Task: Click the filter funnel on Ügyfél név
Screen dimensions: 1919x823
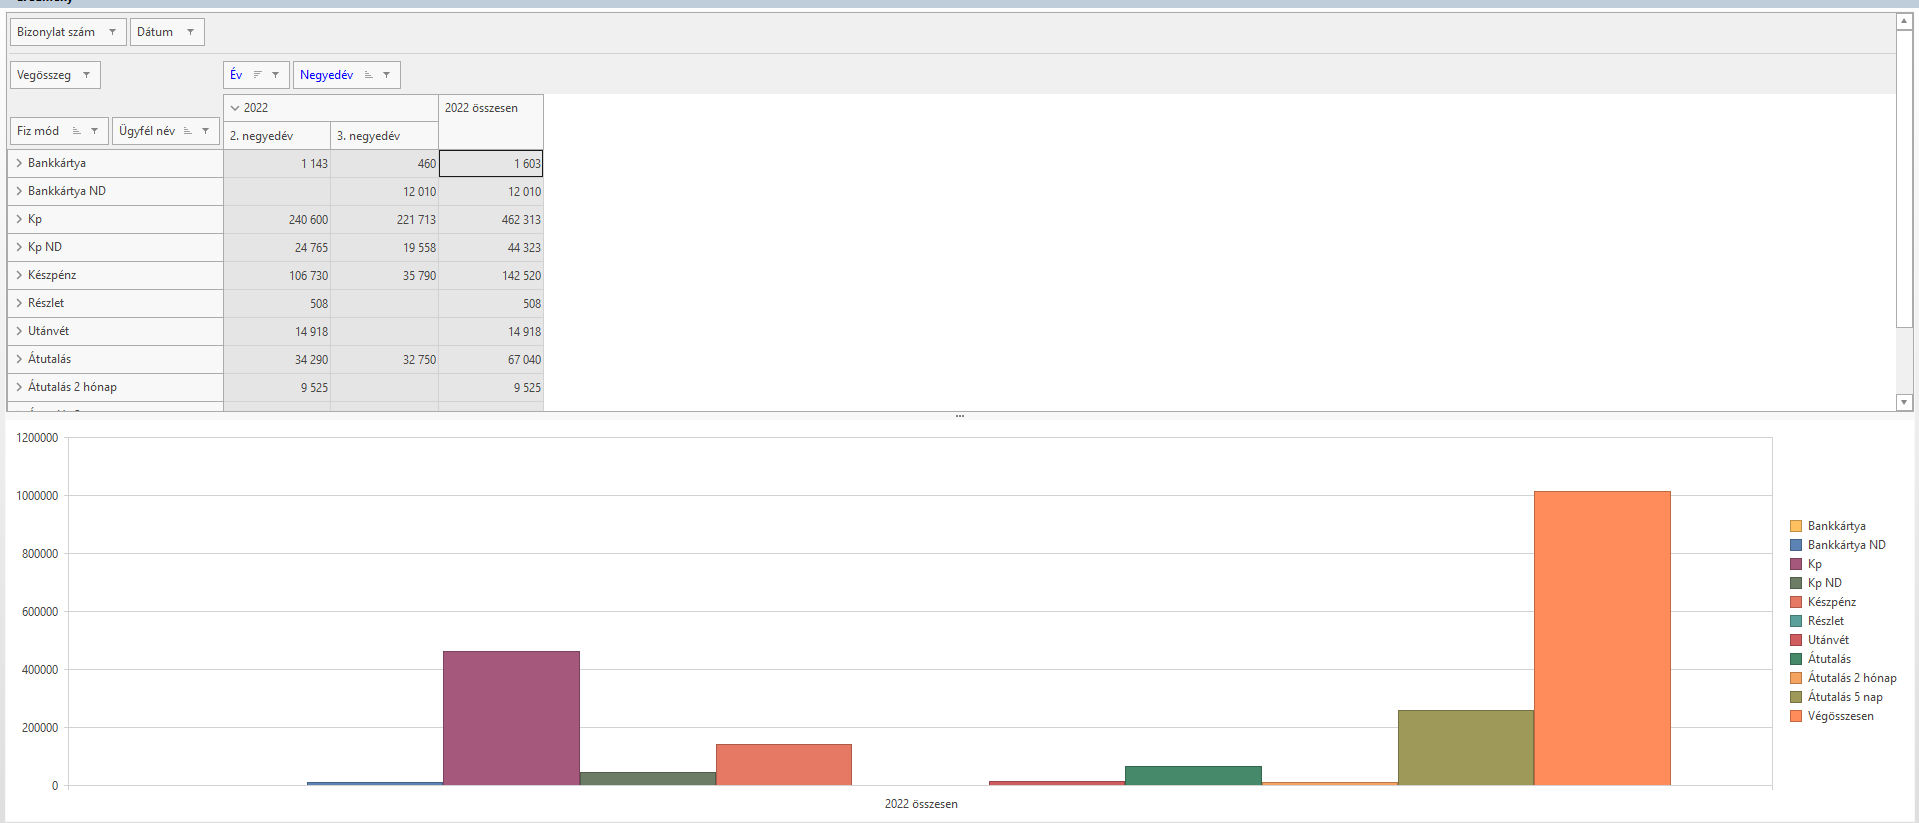Action: pyautogui.click(x=205, y=131)
